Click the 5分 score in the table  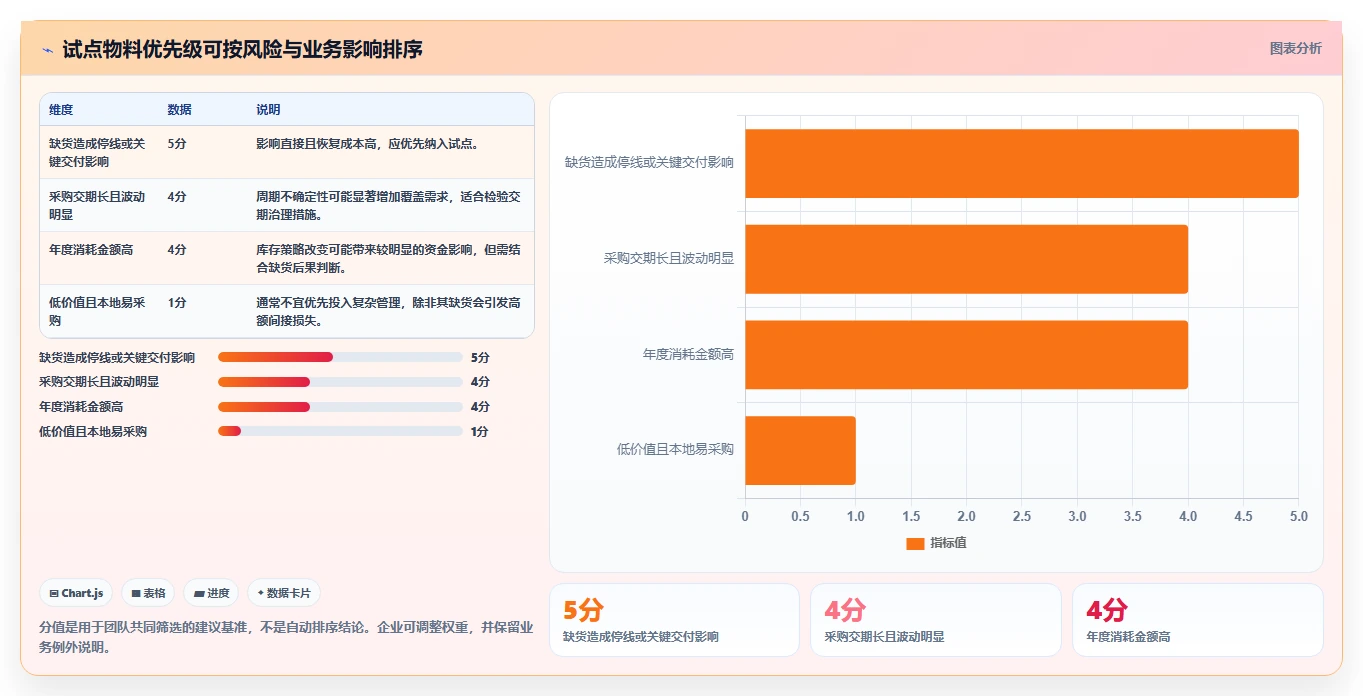pos(177,143)
